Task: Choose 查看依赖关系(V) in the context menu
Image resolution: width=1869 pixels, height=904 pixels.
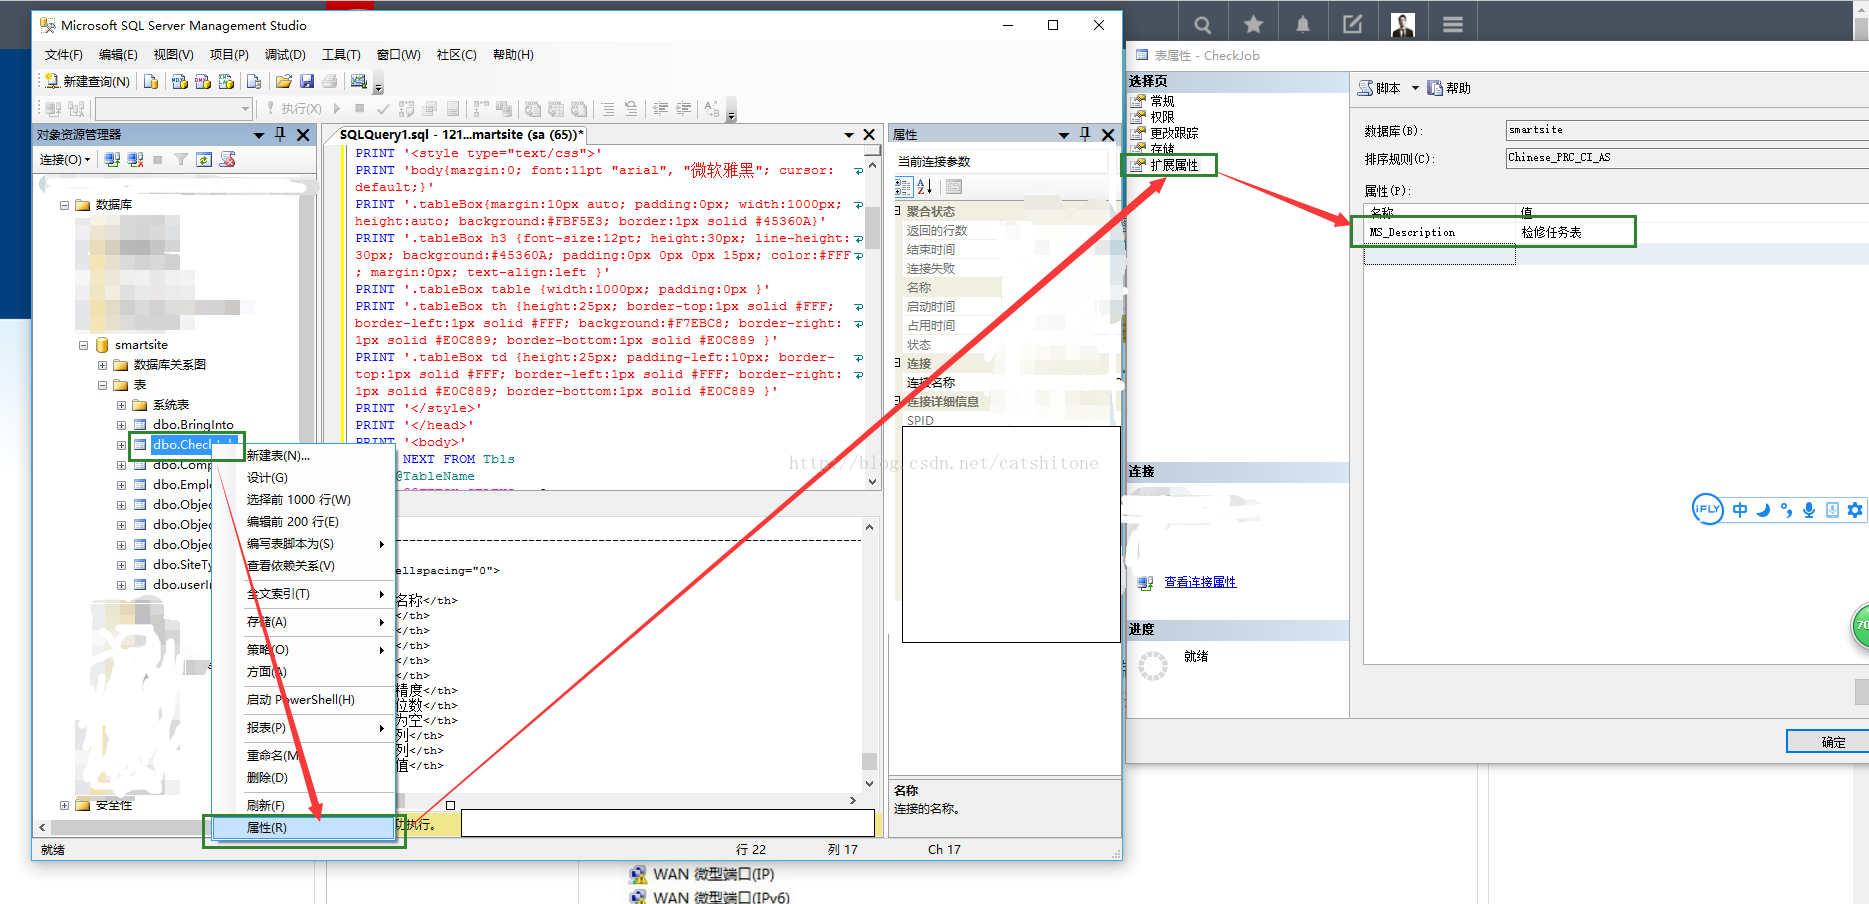Action: (x=304, y=566)
